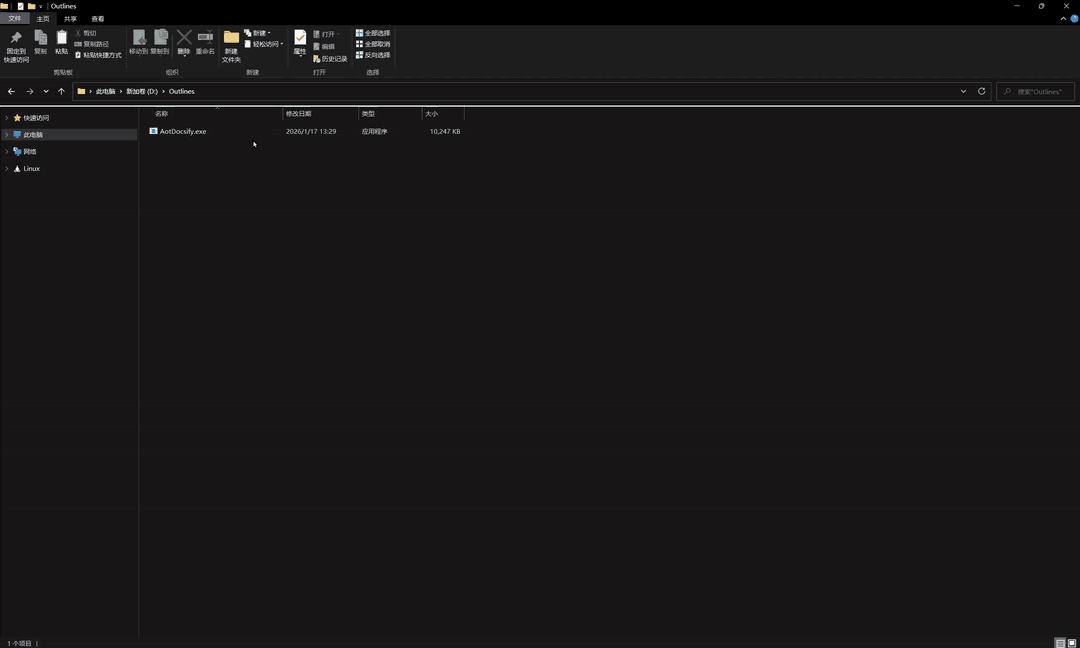Image resolution: width=1080 pixels, height=648 pixels.
Task: Open the address bar history dropdown
Action: [x=963, y=91]
